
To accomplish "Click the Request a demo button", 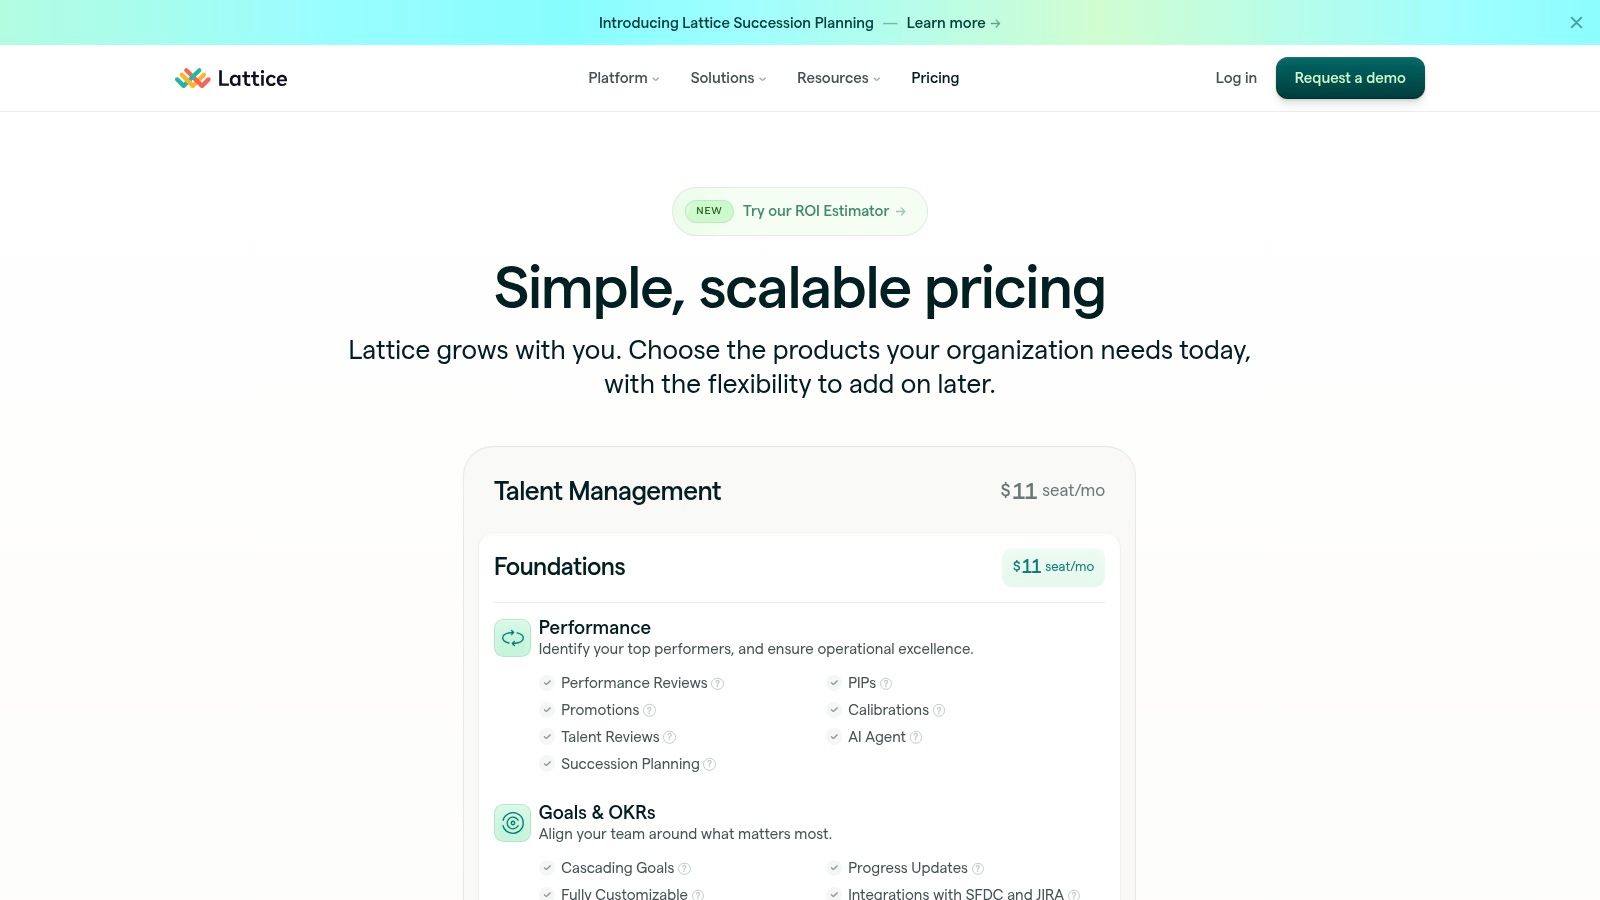I will point(1350,78).
